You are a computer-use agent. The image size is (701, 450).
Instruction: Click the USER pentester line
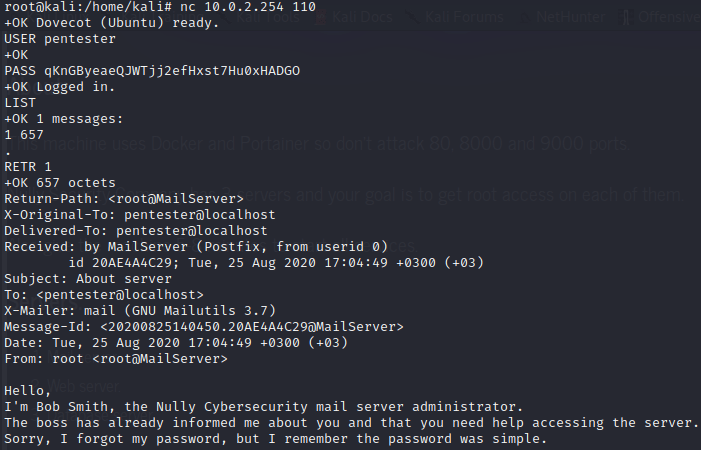click(x=60, y=39)
